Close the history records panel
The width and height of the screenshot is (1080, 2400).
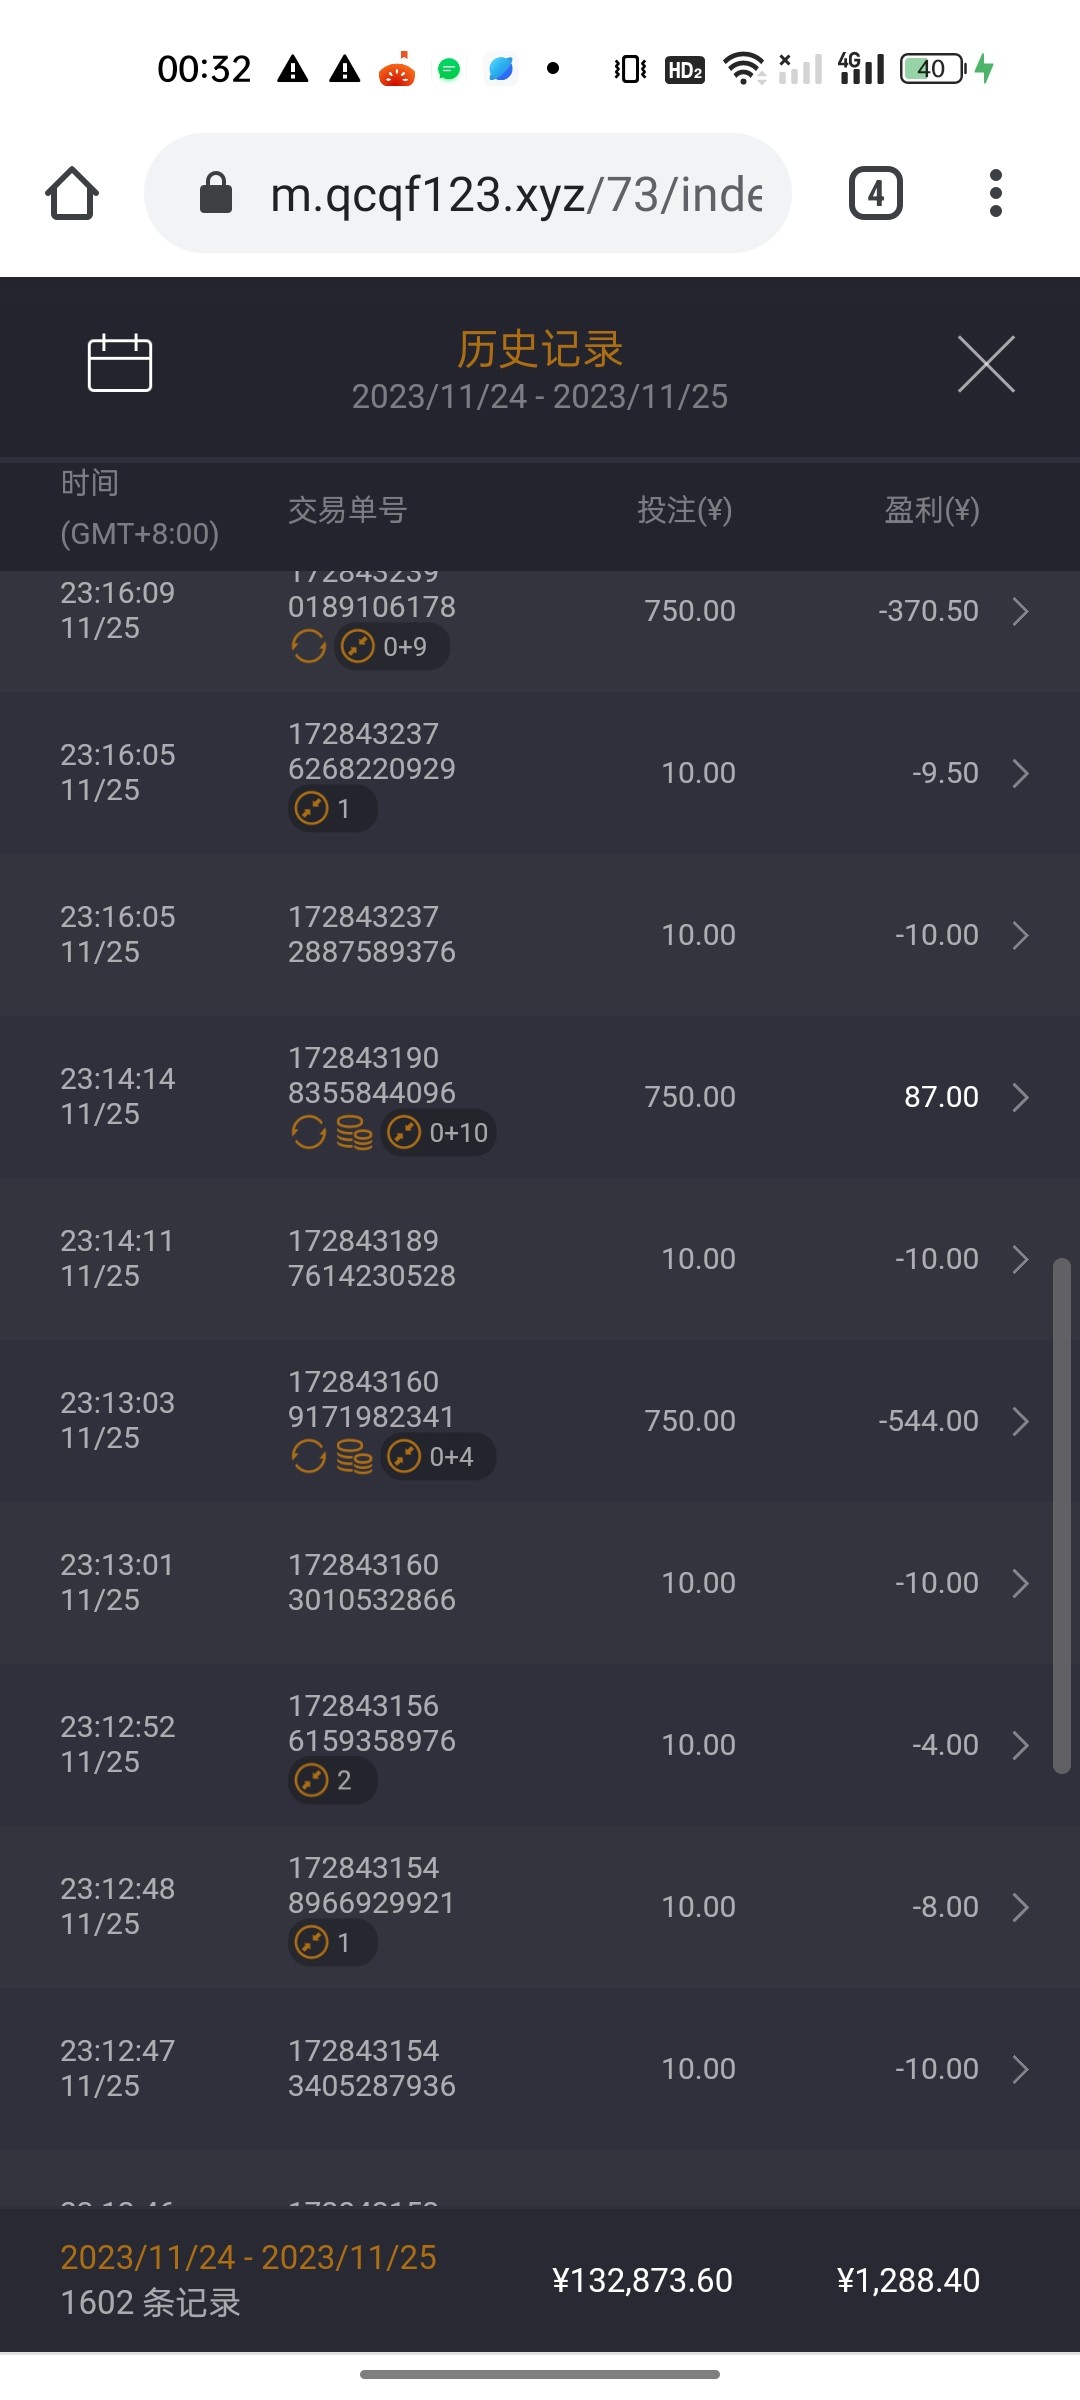tap(986, 364)
